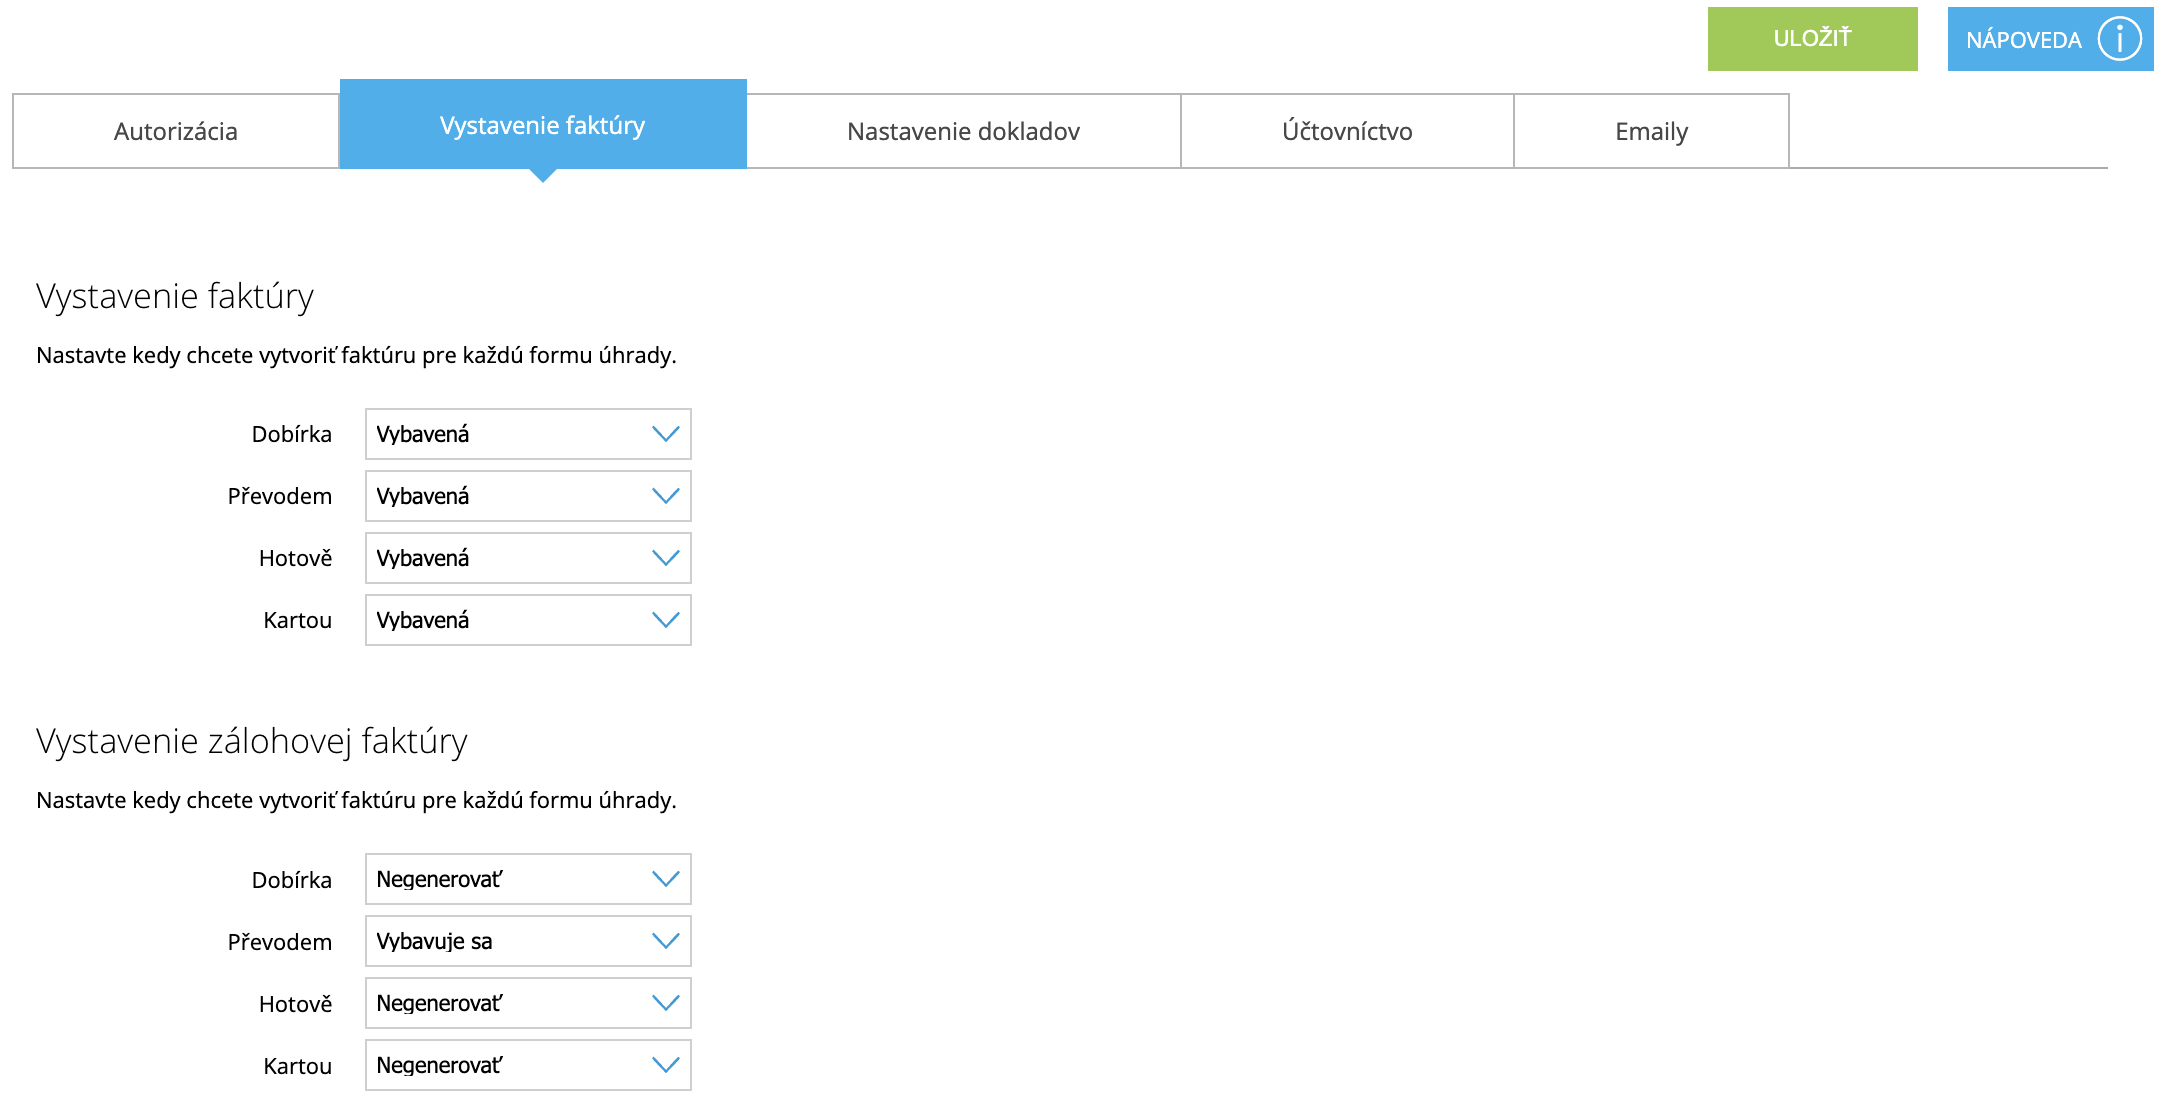The width and height of the screenshot is (2166, 1104).
Task: Go to the Účtovníctvo tab
Action: [x=1347, y=131]
